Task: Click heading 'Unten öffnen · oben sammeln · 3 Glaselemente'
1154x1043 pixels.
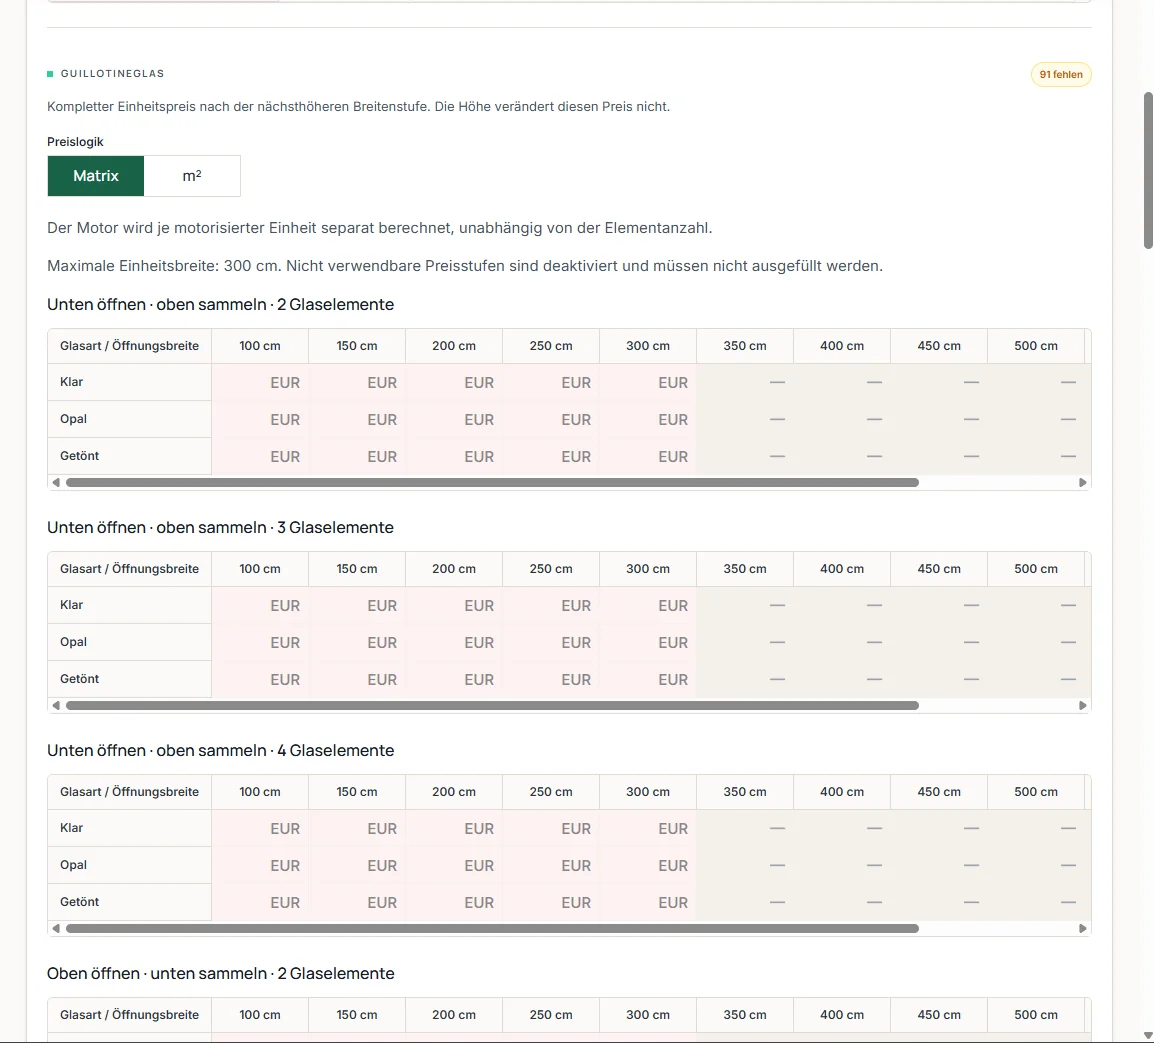Action: click(x=220, y=528)
